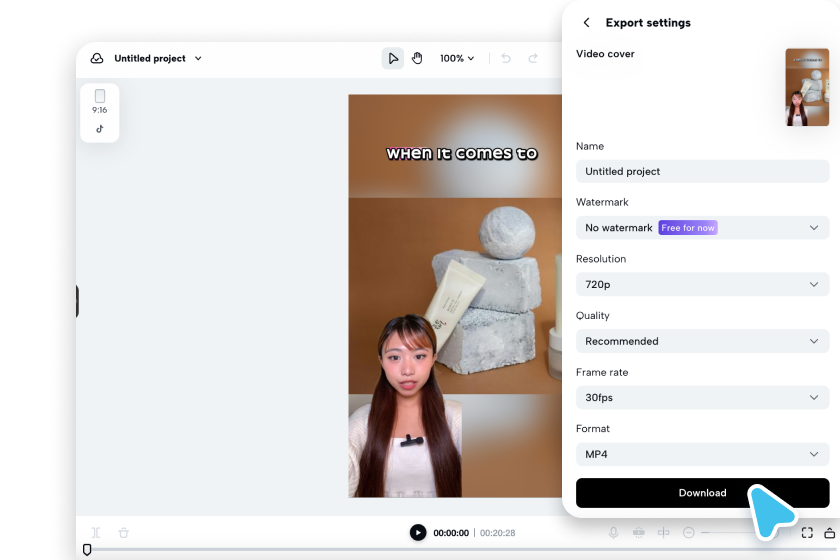Record voiceover with the microphone icon
The image size is (840, 560).
613,533
